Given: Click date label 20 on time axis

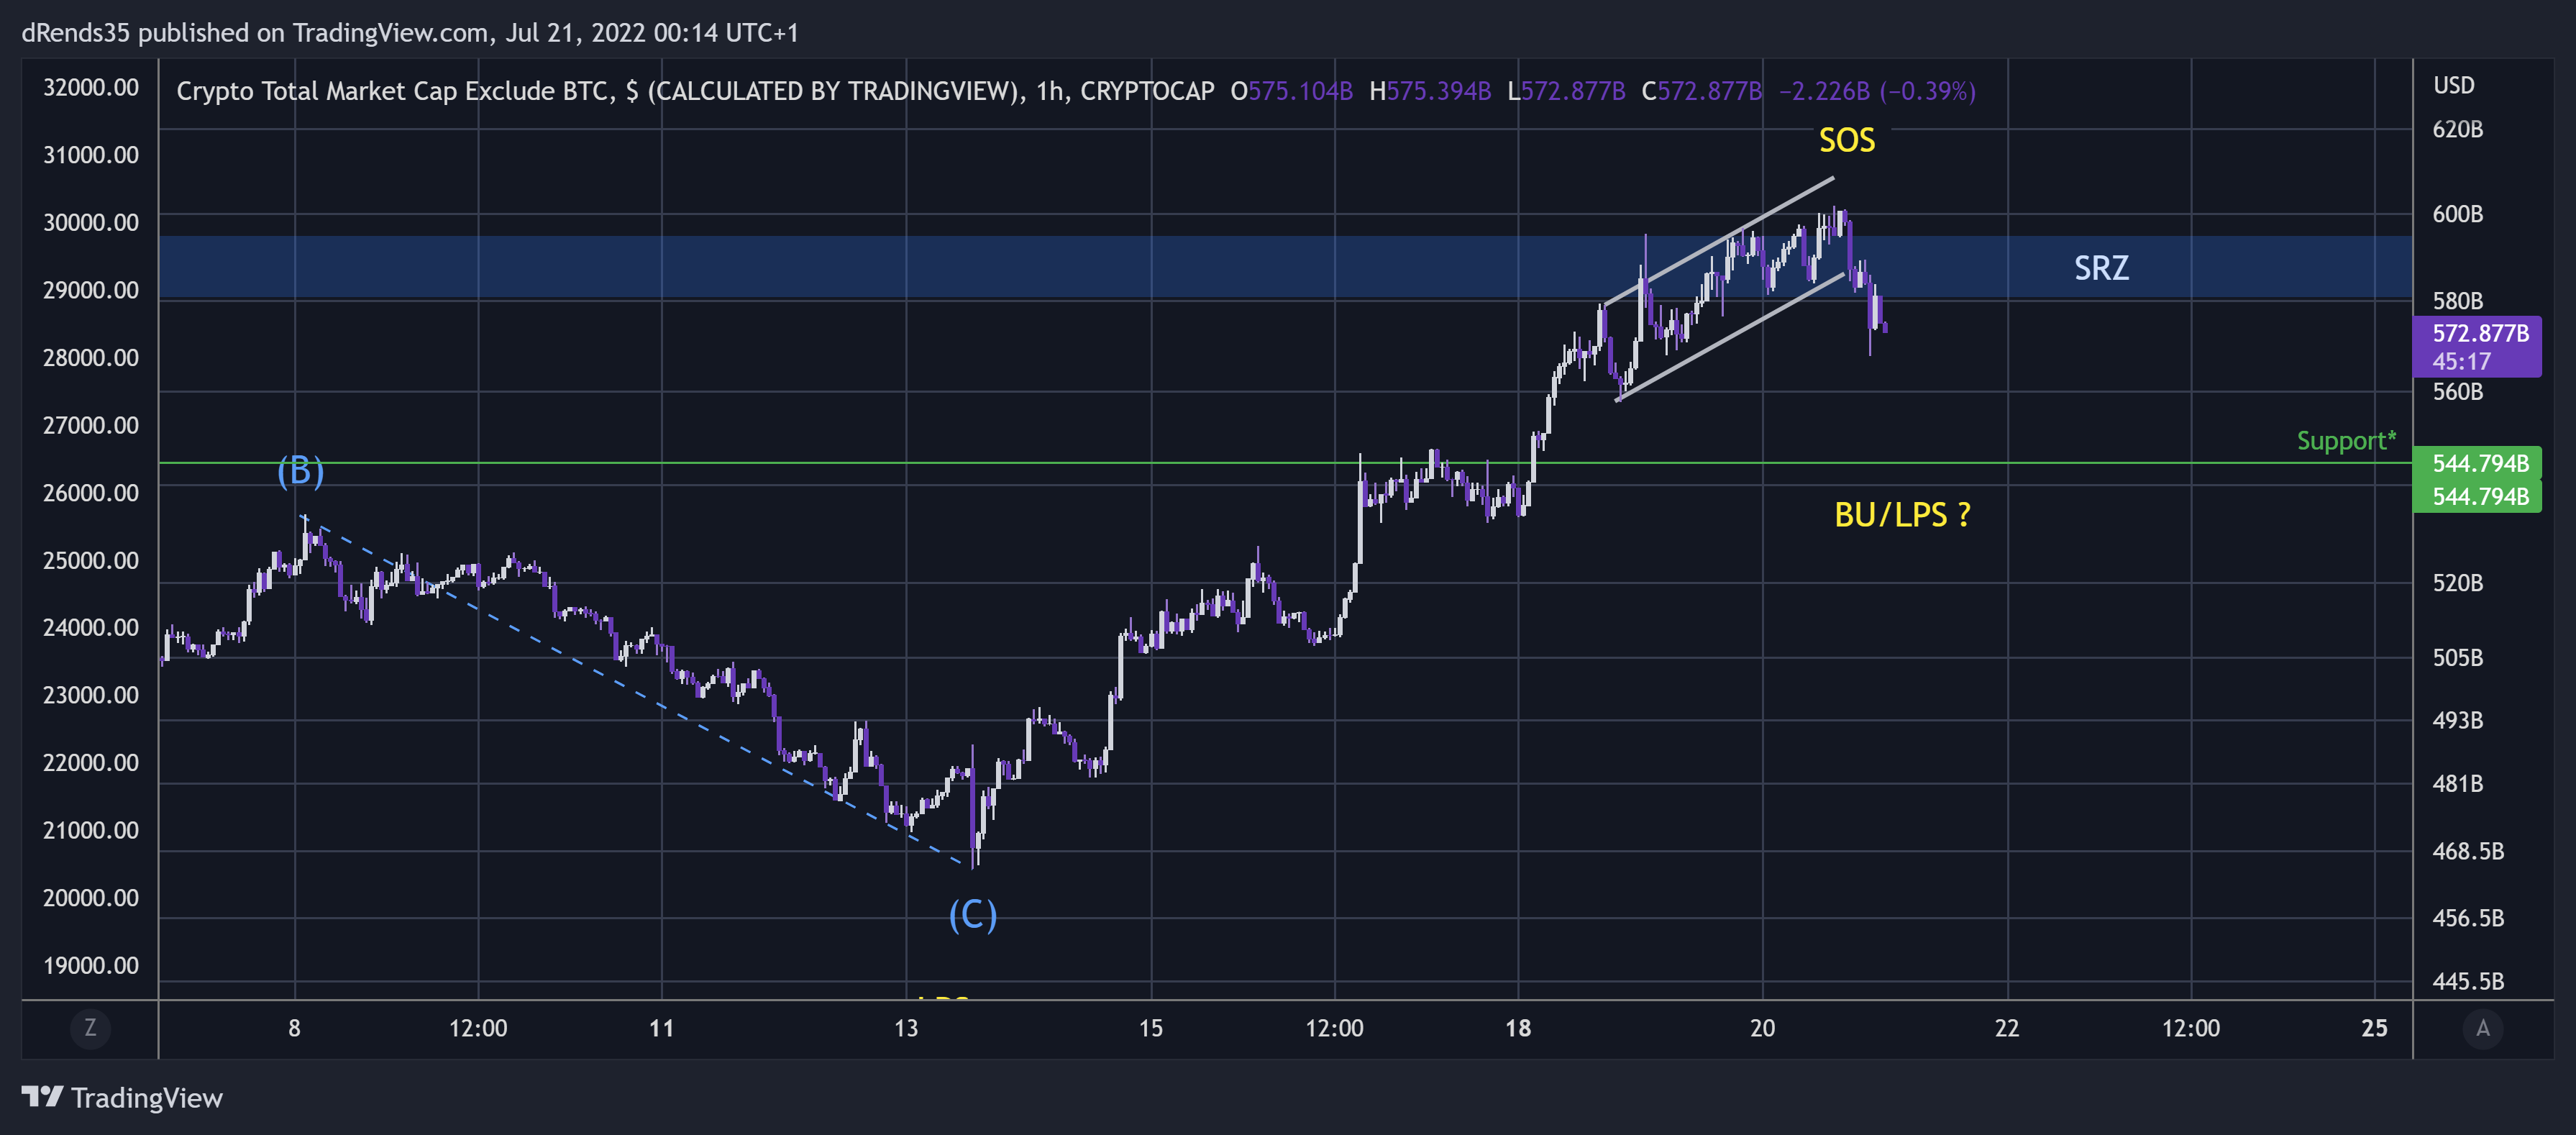Looking at the screenshot, I should click(1762, 1029).
